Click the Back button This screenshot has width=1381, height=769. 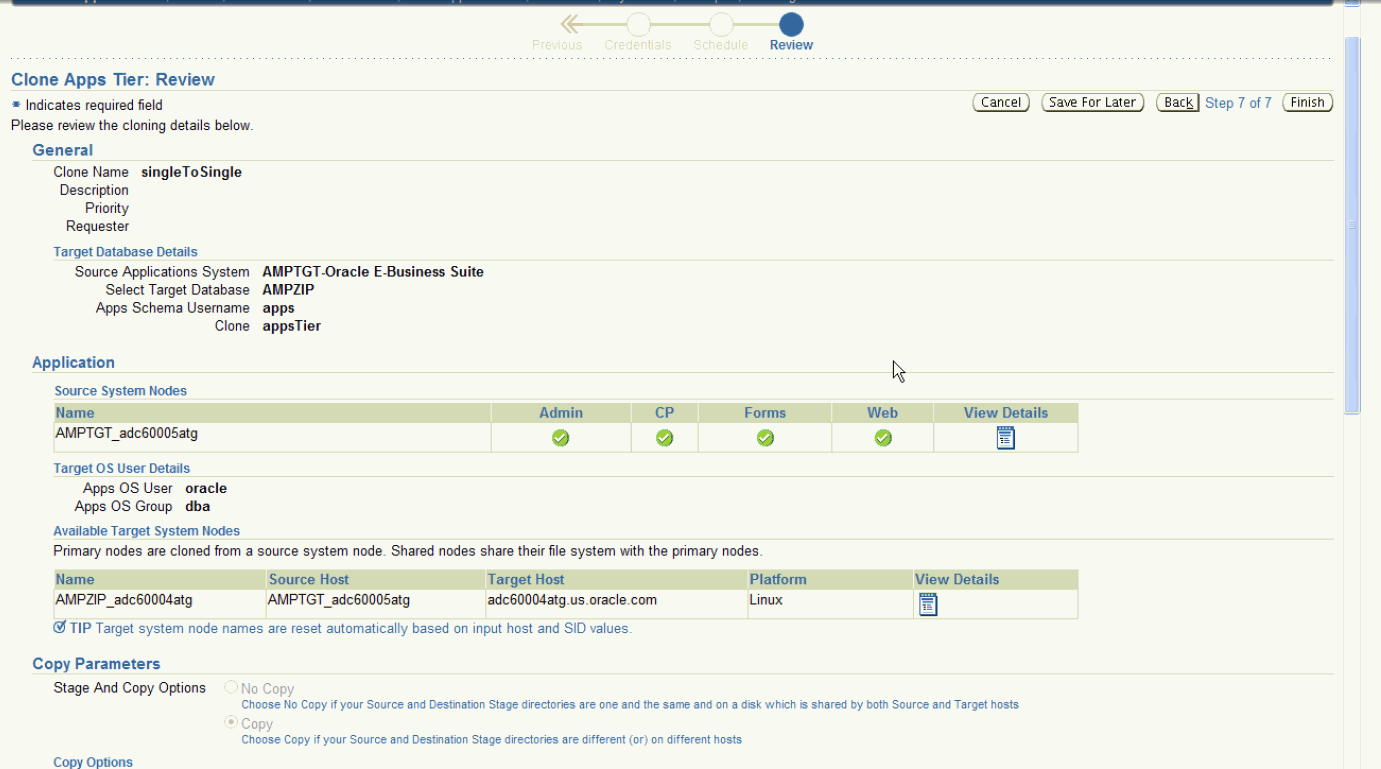click(1178, 103)
